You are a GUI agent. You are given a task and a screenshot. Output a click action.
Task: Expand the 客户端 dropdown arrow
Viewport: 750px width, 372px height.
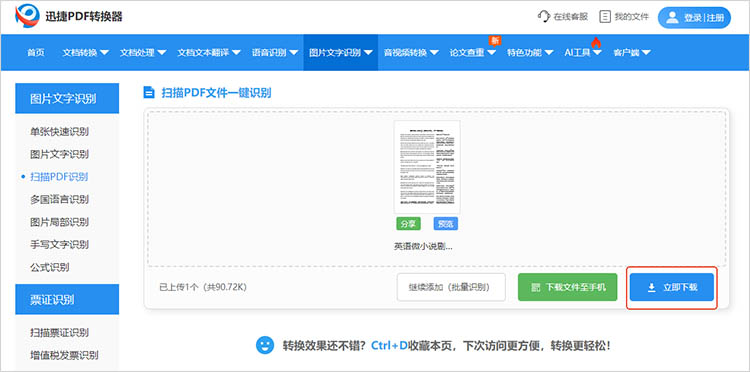(646, 53)
